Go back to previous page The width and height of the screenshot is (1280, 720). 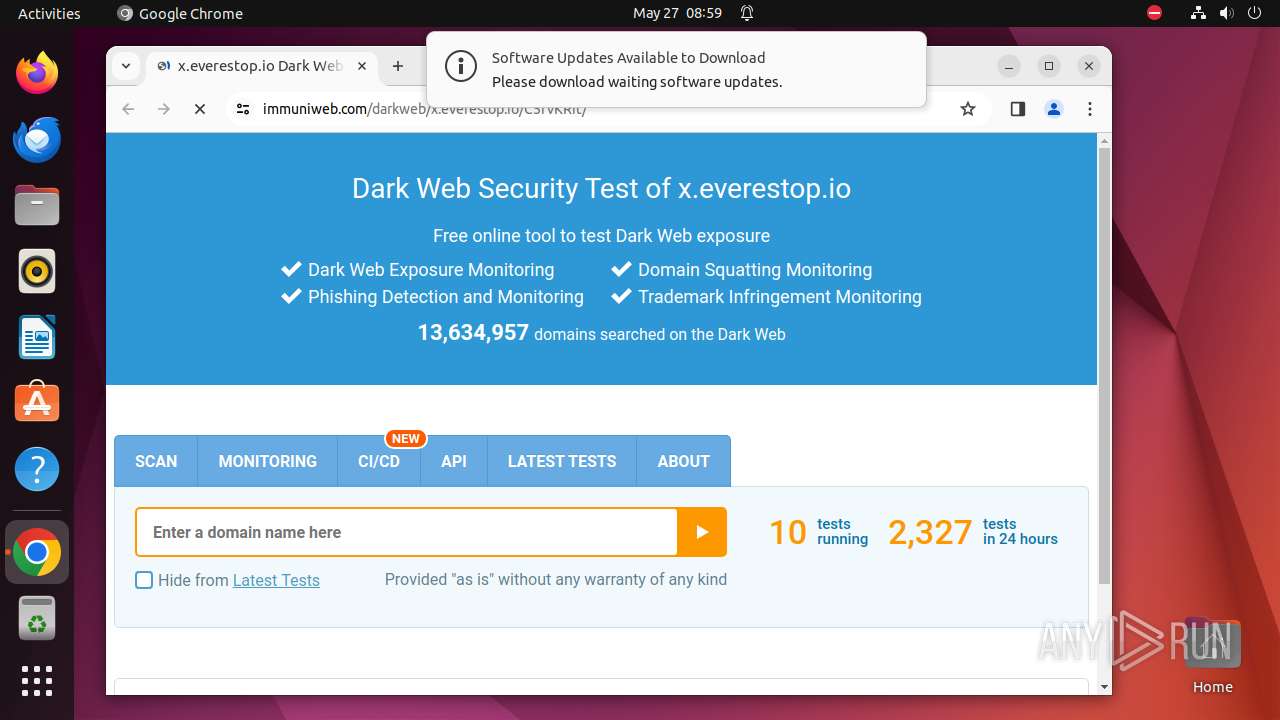pyautogui.click(x=128, y=109)
